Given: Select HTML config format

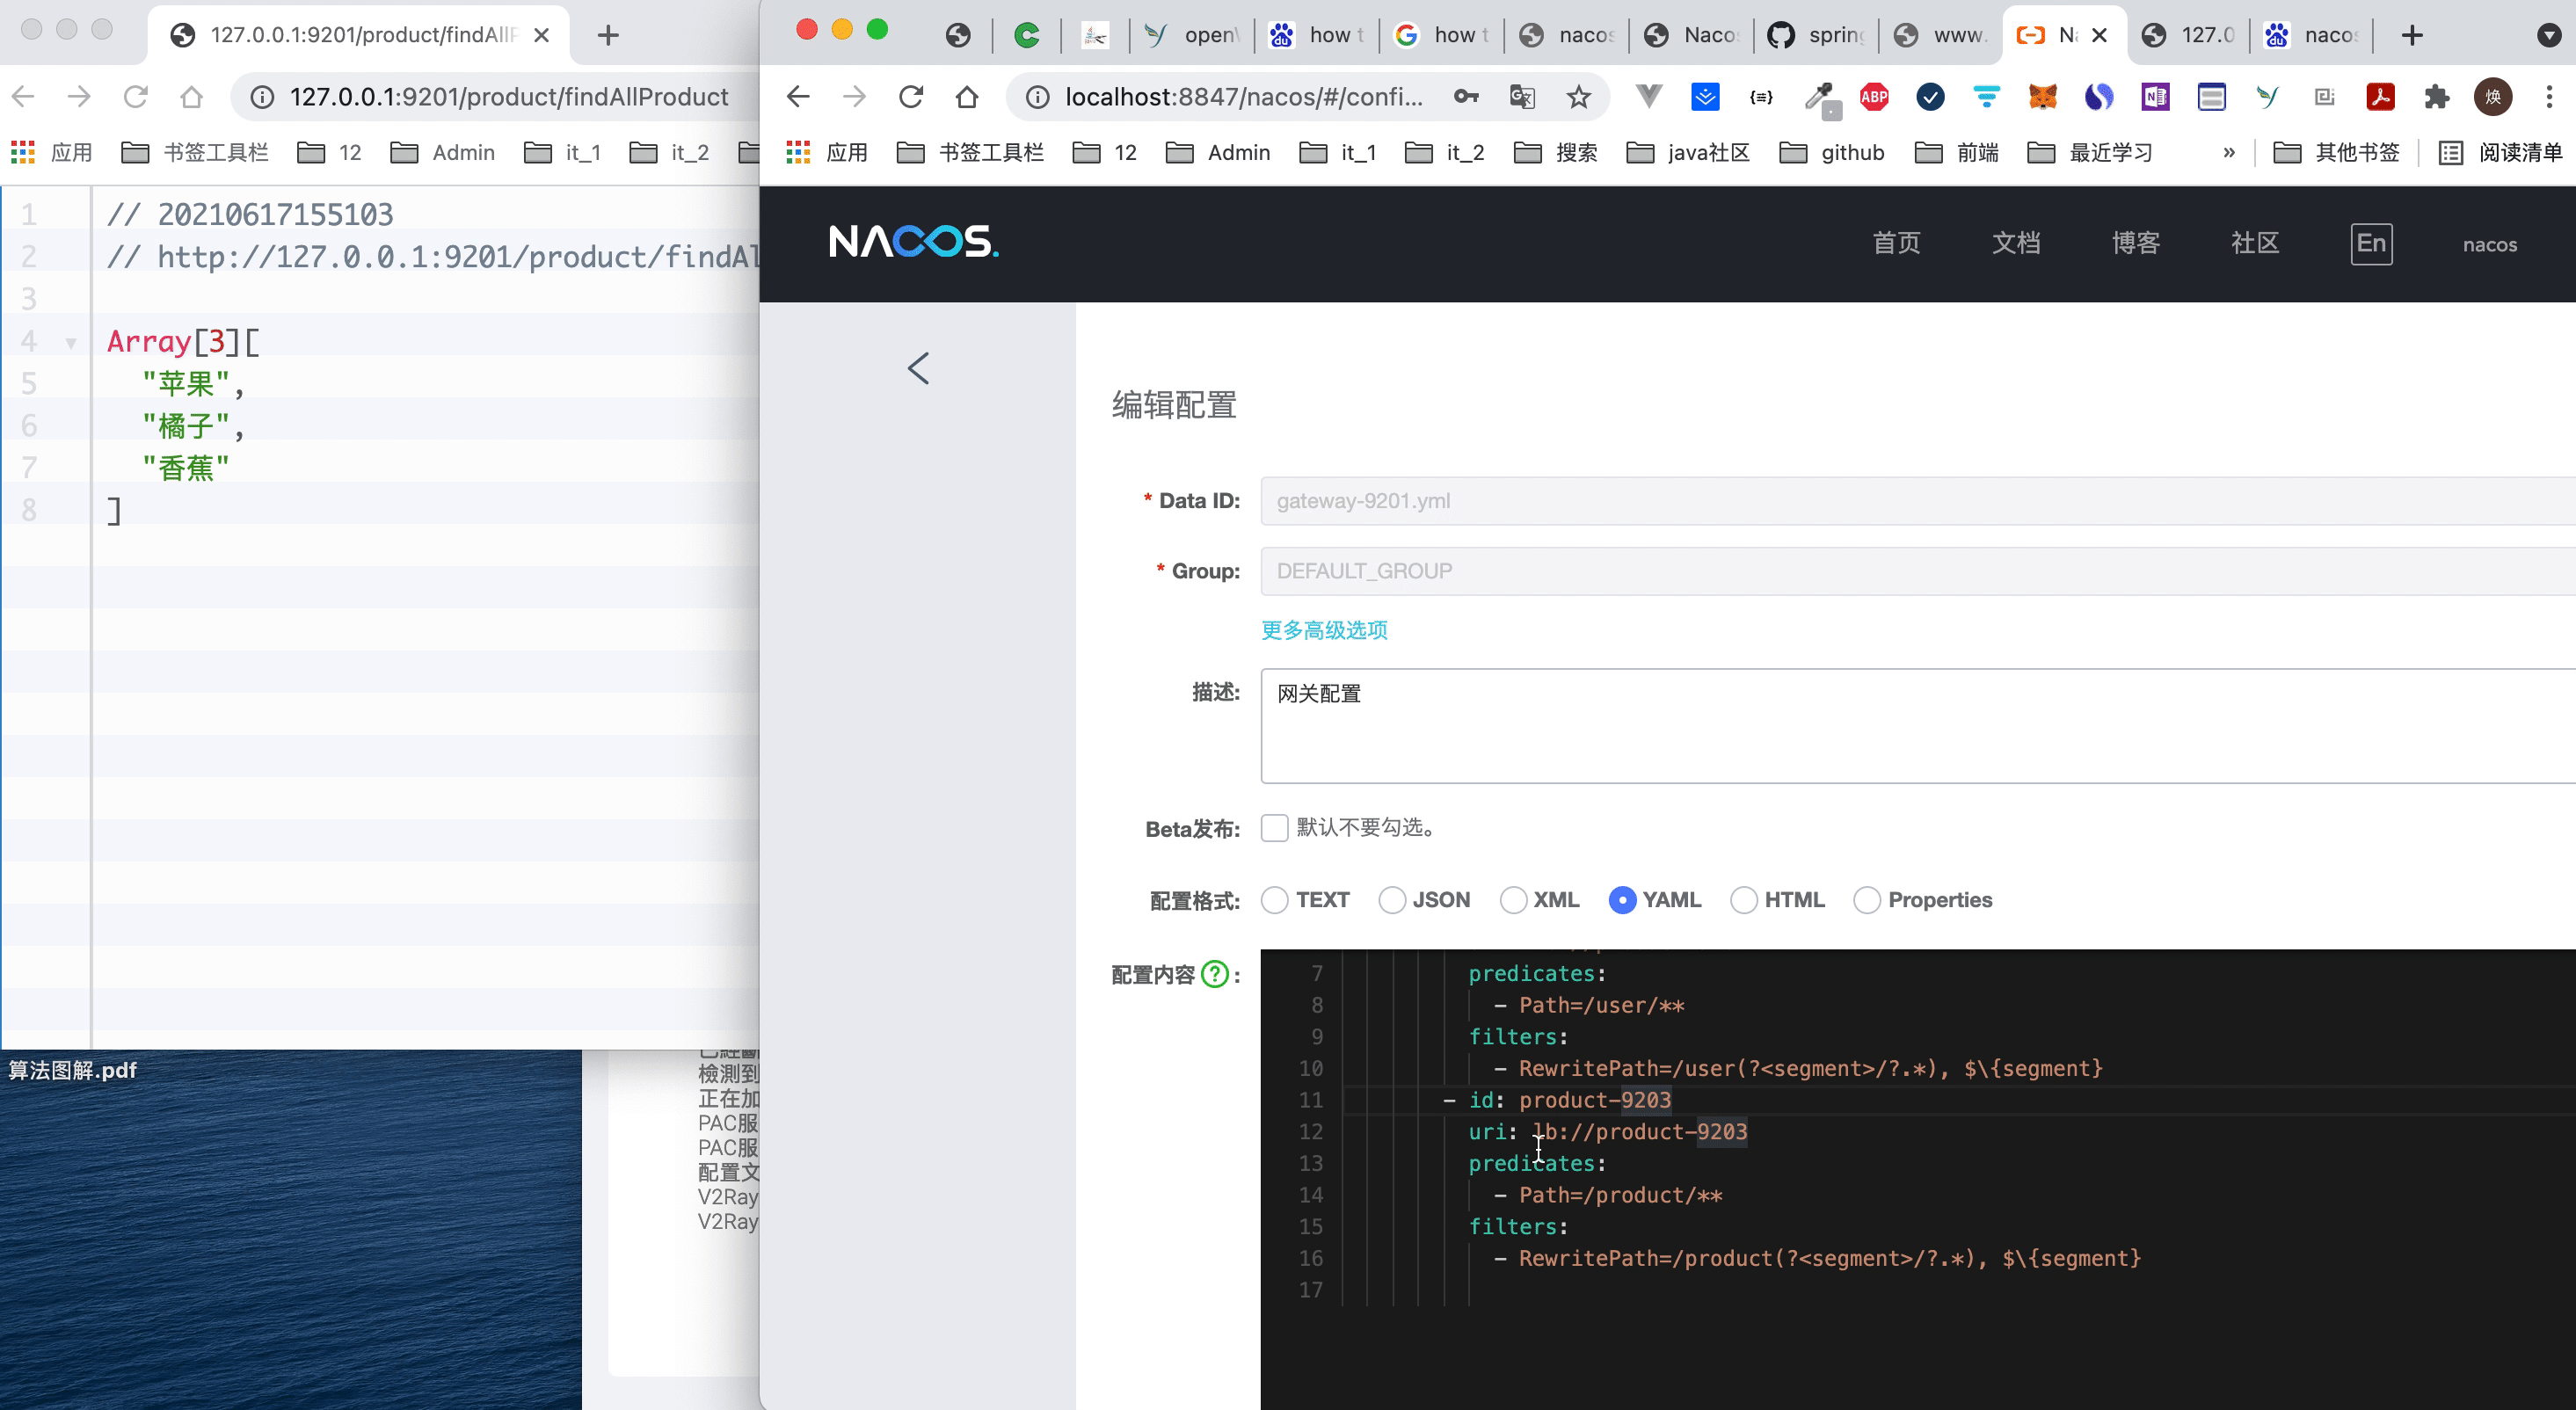Looking at the screenshot, I should click(x=1743, y=900).
